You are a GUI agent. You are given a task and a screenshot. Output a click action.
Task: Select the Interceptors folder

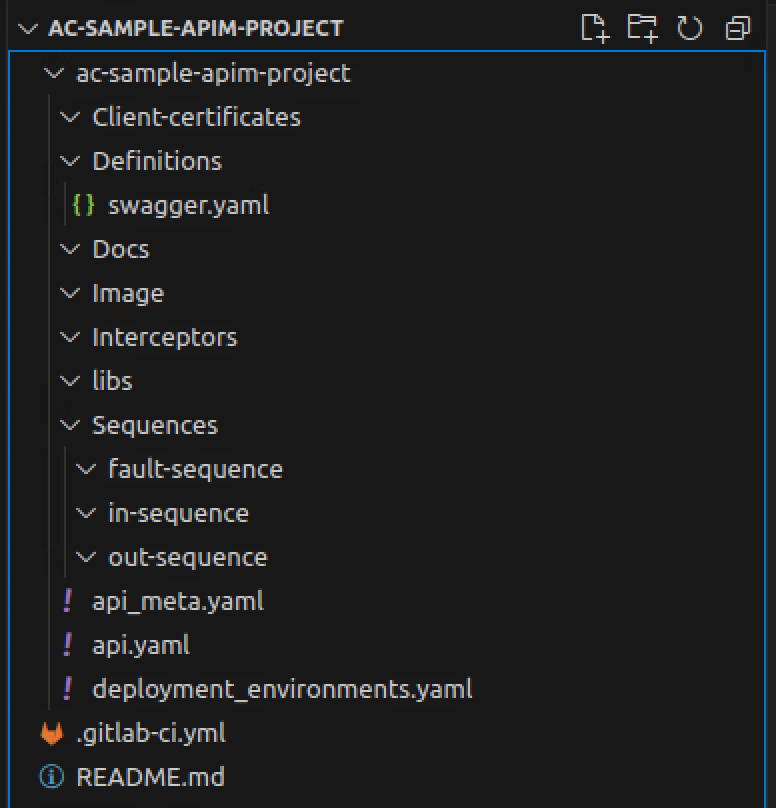(x=164, y=337)
